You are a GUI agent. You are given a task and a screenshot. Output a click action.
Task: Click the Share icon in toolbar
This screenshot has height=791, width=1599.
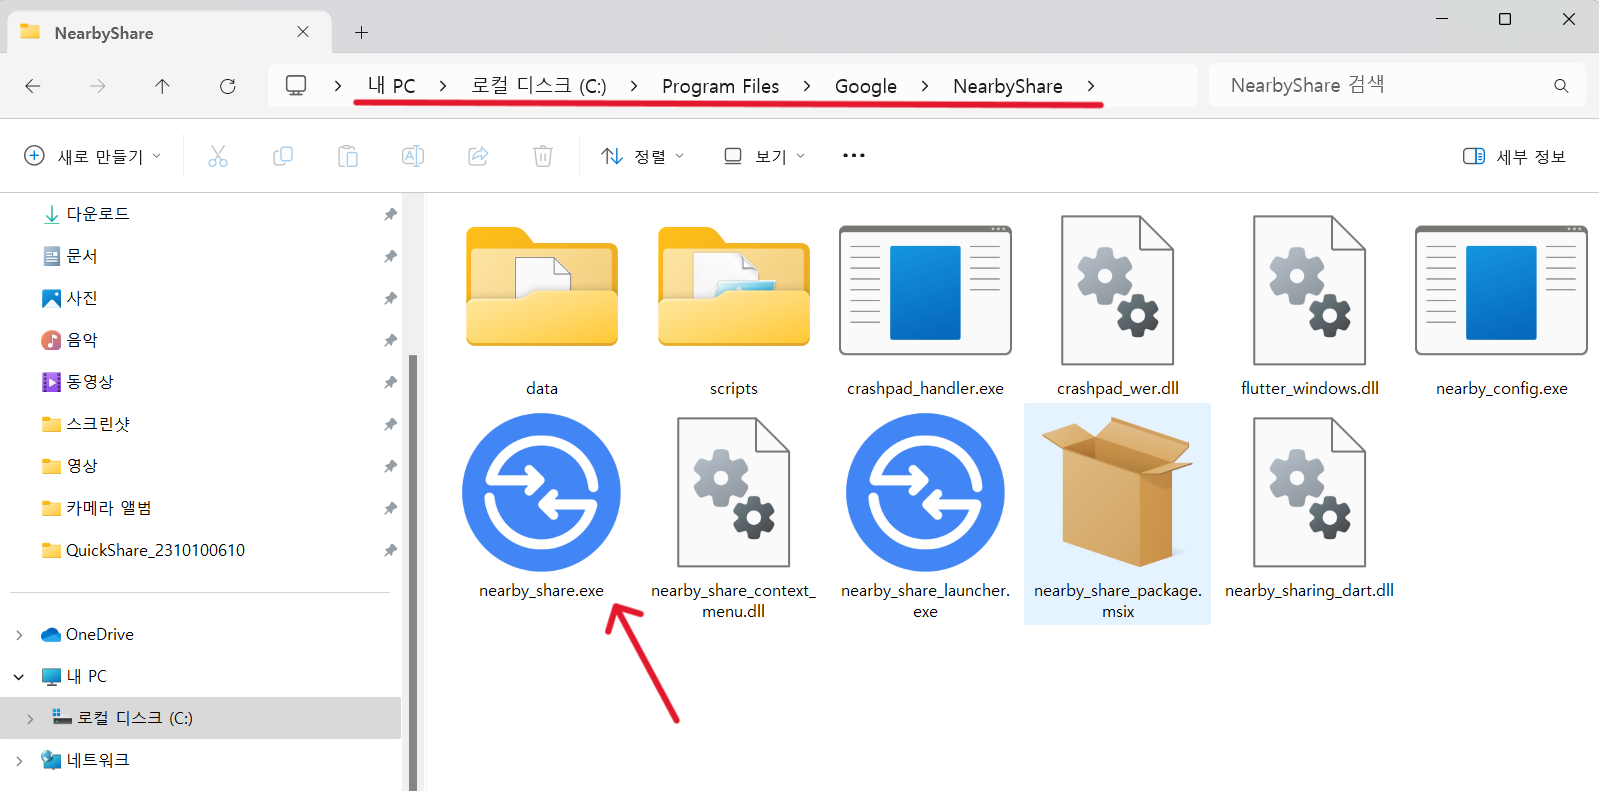[478, 156]
